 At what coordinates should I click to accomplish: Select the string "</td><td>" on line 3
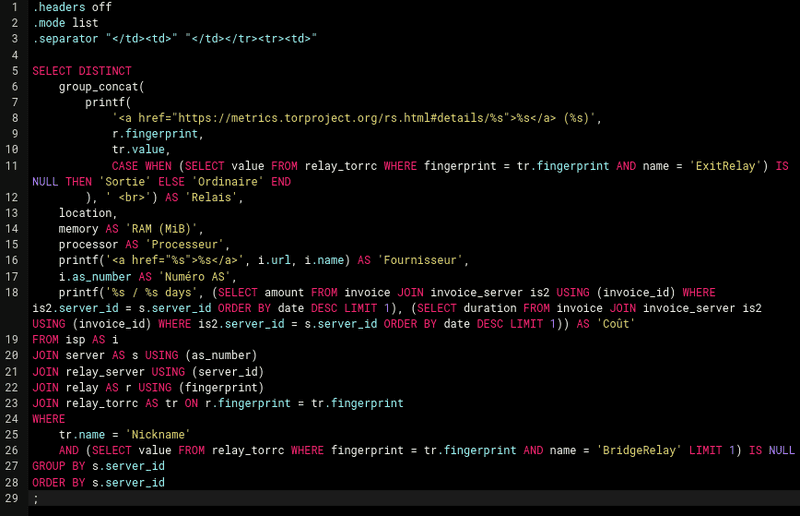tap(142, 39)
